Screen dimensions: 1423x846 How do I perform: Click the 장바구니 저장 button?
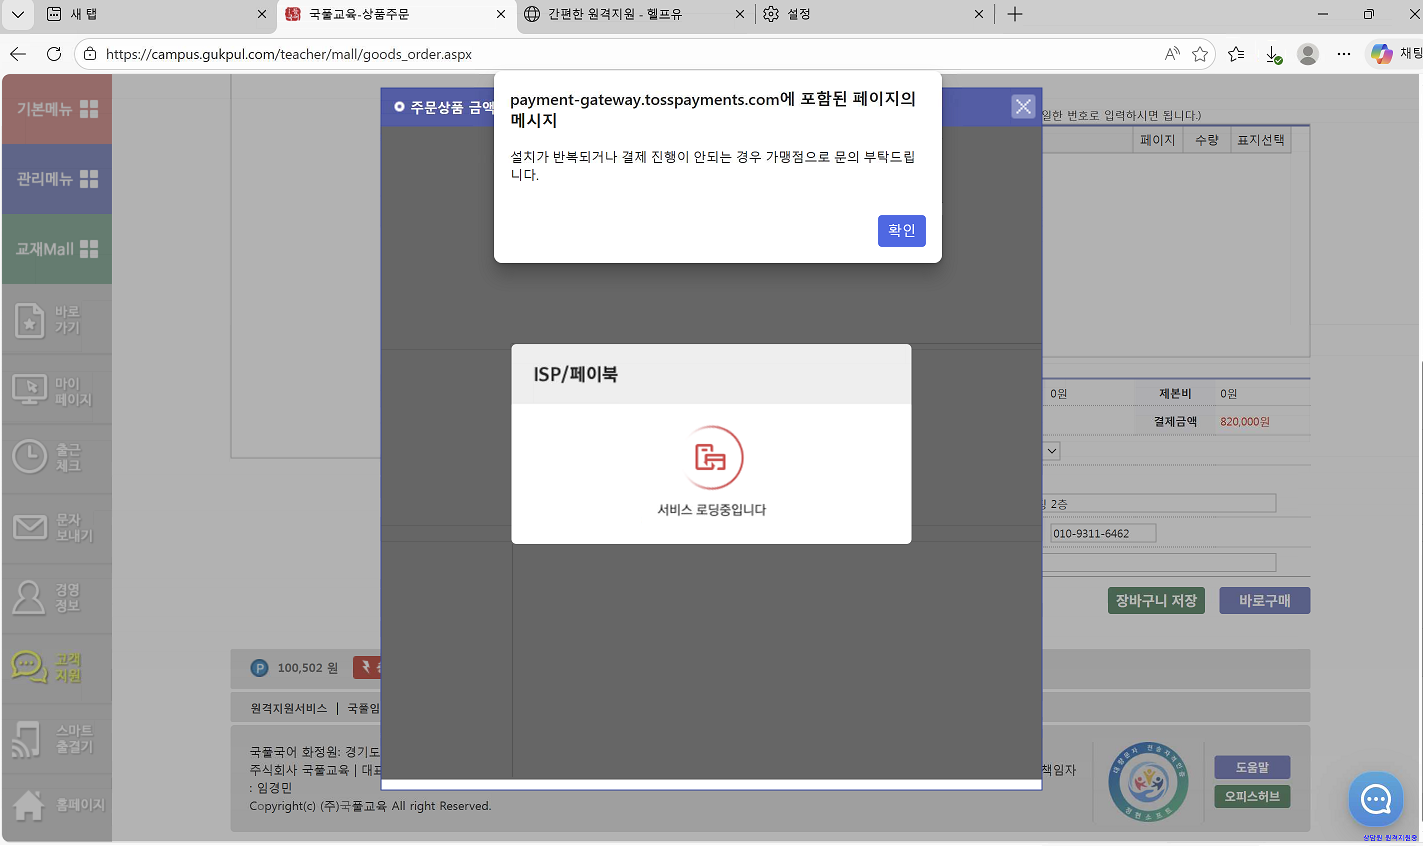point(1156,601)
